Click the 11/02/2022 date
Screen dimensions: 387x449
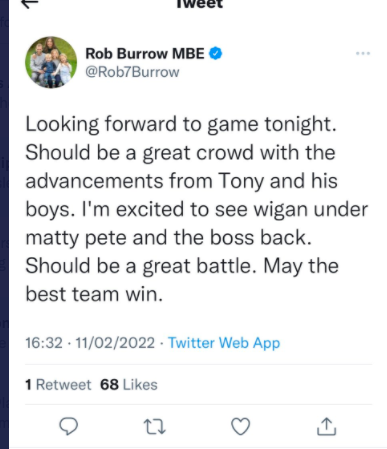point(115,343)
